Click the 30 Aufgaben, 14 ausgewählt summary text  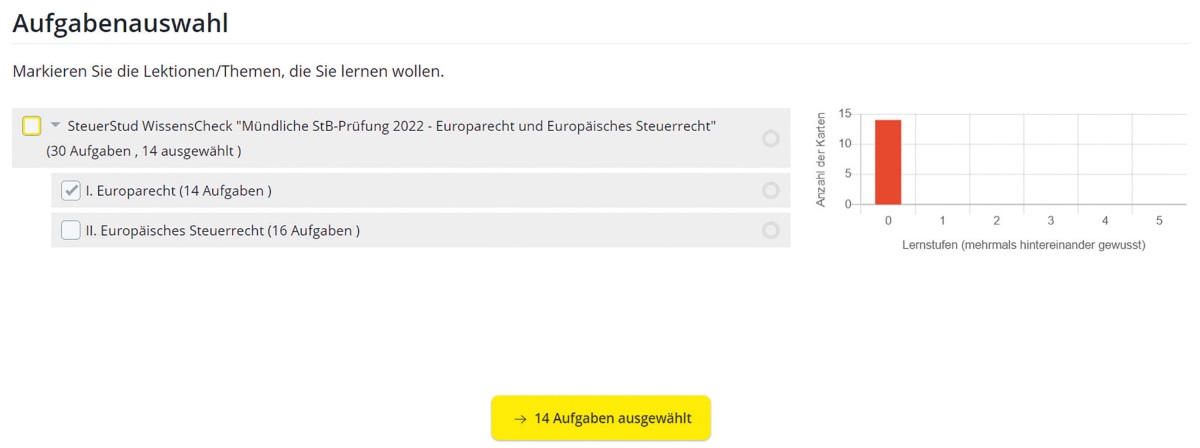[143, 151]
